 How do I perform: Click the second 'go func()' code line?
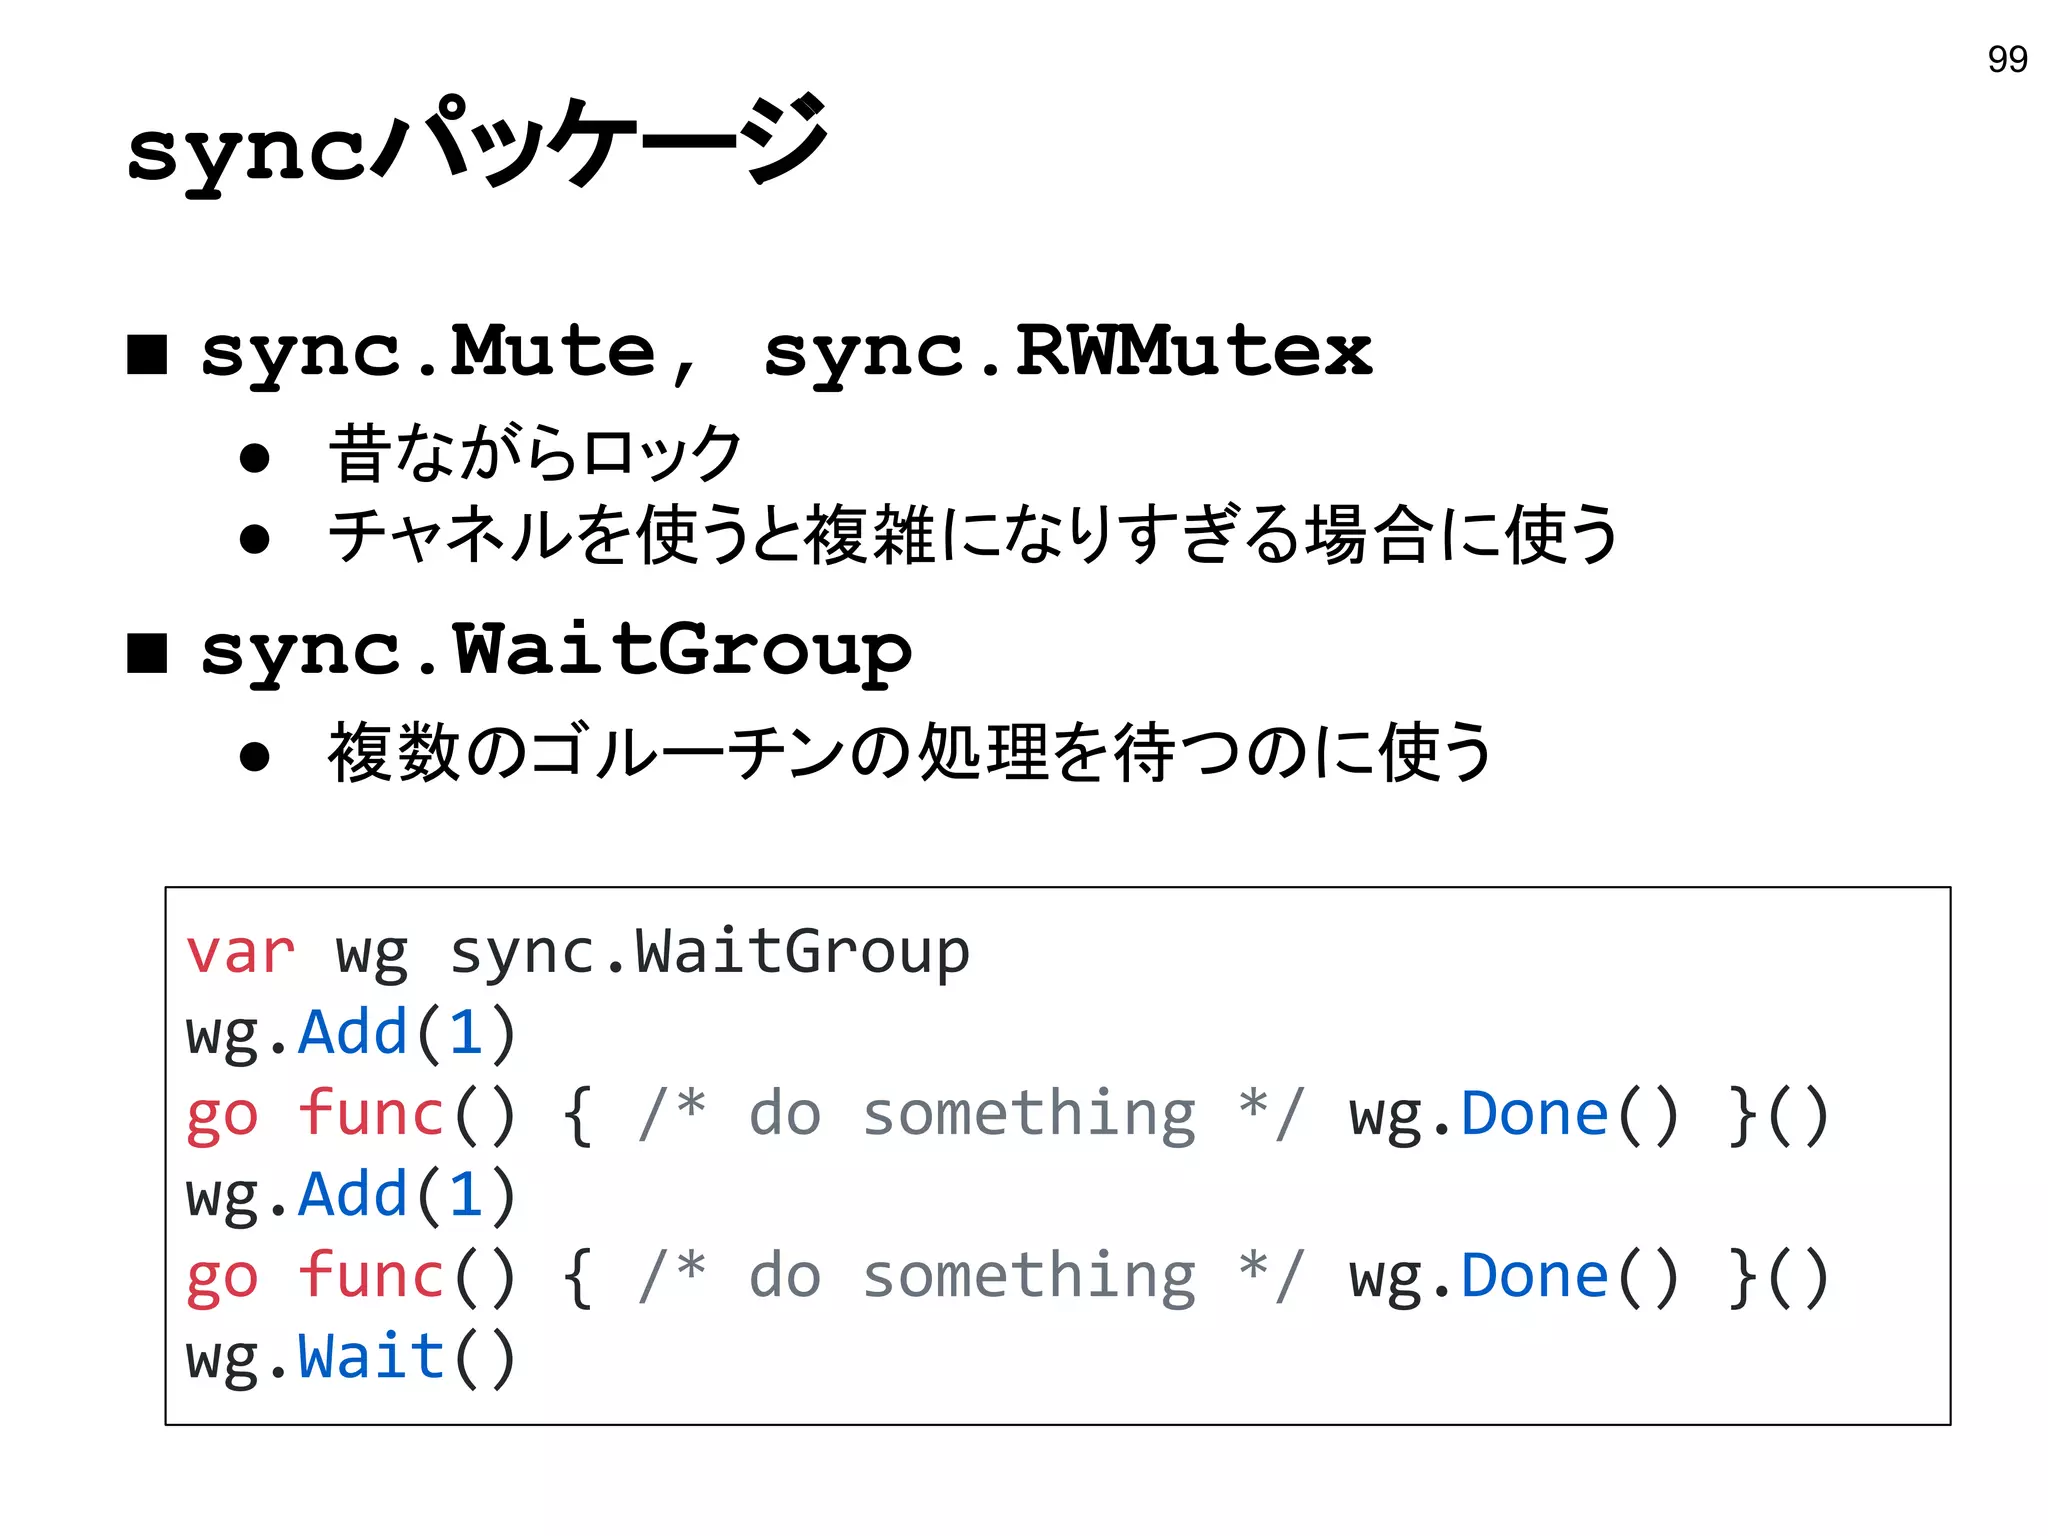(x=1008, y=1277)
